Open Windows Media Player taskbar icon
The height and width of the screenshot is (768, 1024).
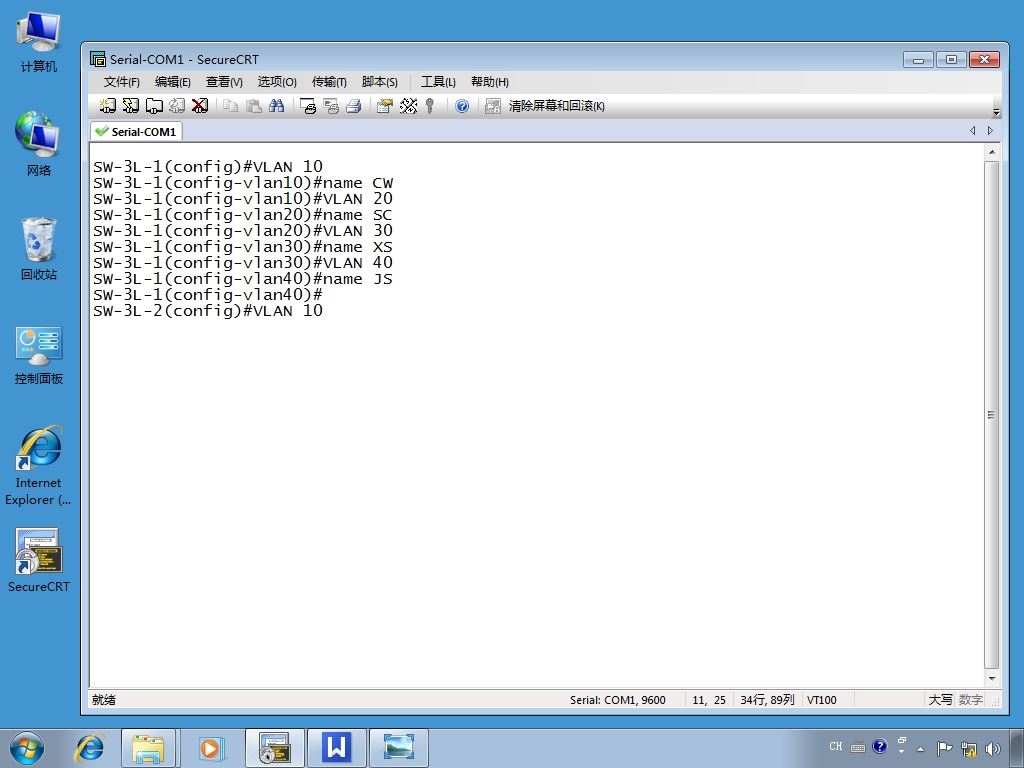210,748
